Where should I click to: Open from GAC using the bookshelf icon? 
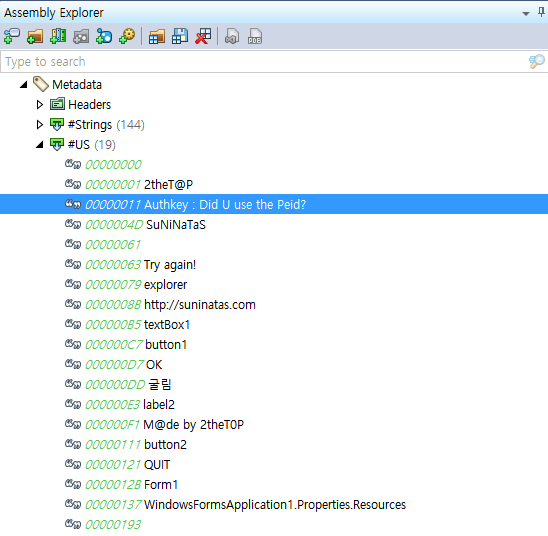(x=58, y=36)
